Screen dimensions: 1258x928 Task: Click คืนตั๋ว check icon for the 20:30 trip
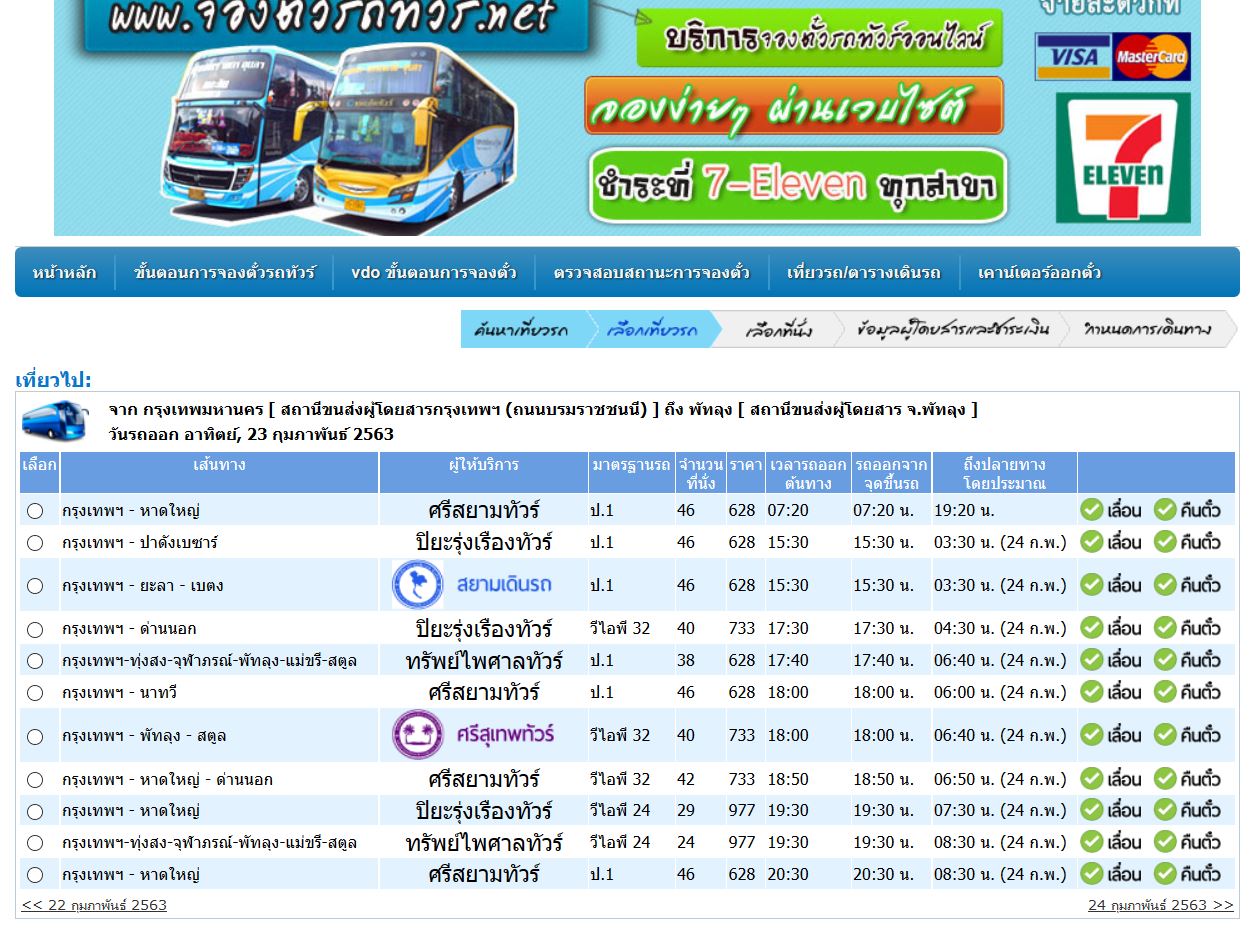tap(1165, 874)
